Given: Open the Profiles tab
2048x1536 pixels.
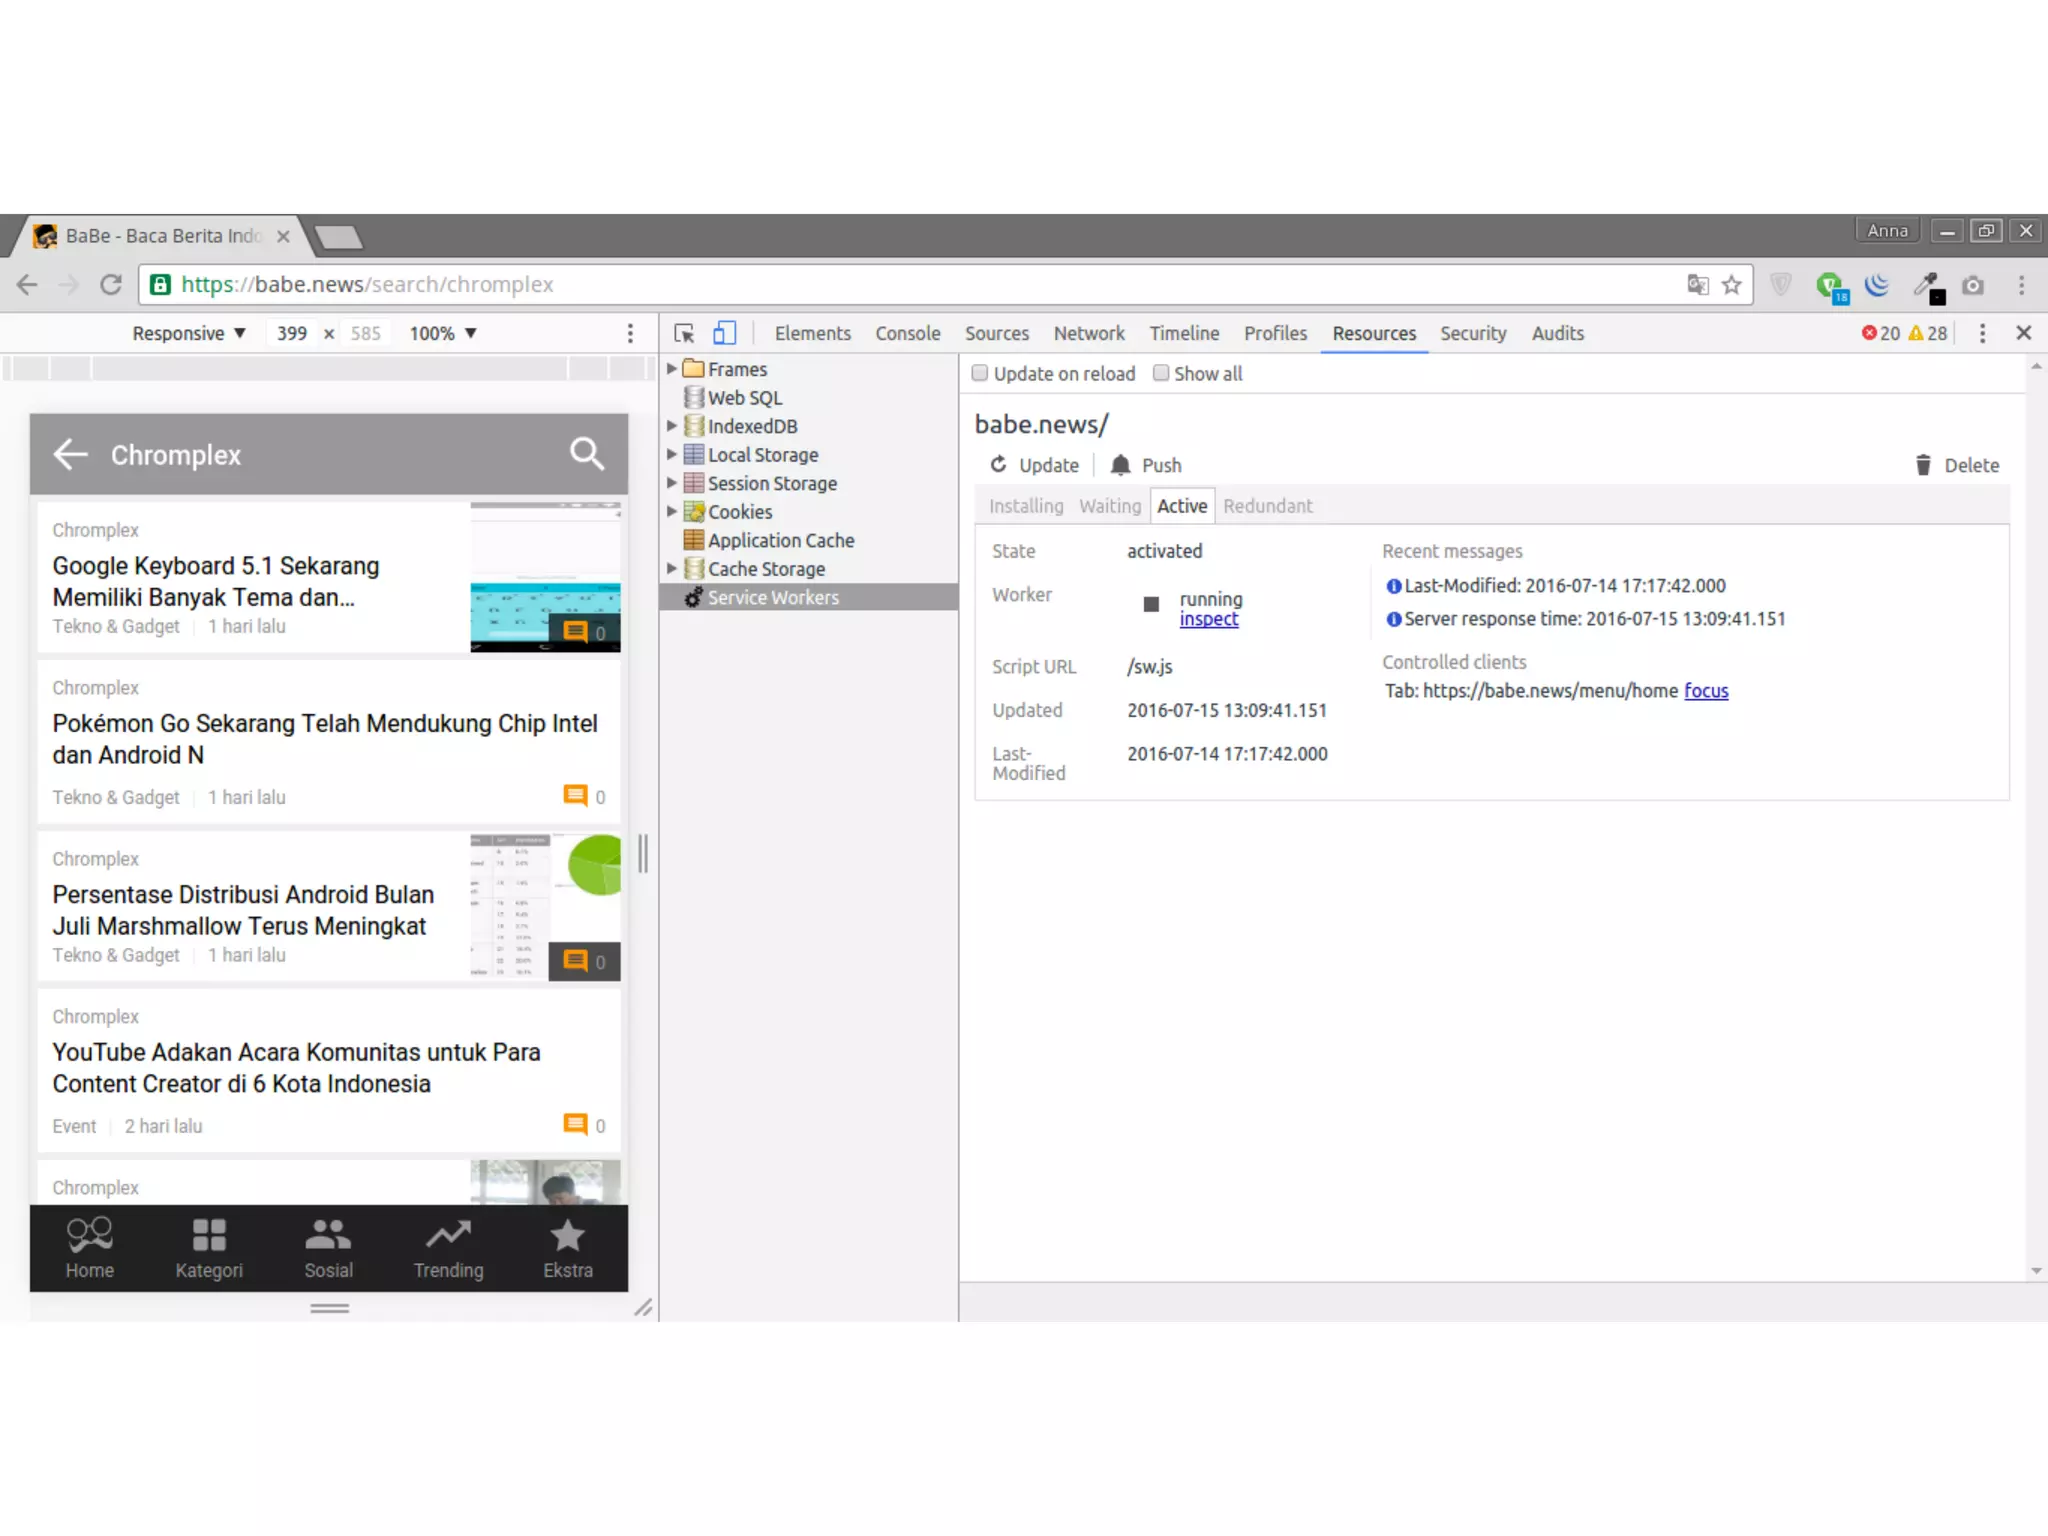Looking at the screenshot, I should pyautogui.click(x=1275, y=333).
